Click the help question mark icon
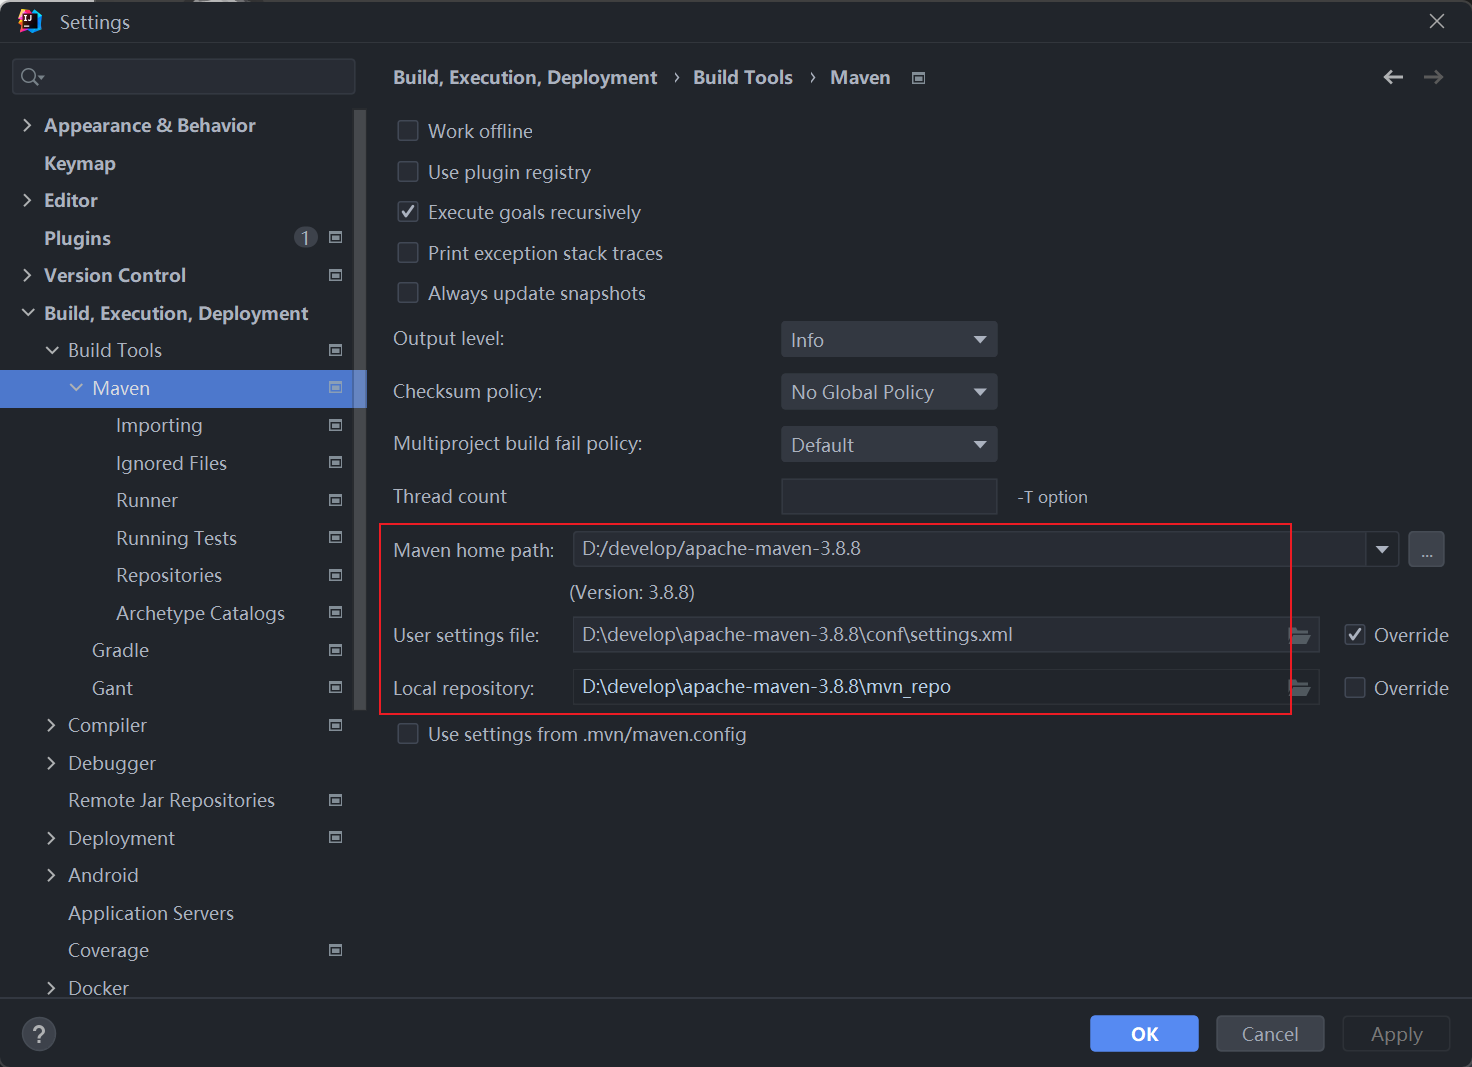This screenshot has height=1067, width=1472. (x=39, y=1034)
